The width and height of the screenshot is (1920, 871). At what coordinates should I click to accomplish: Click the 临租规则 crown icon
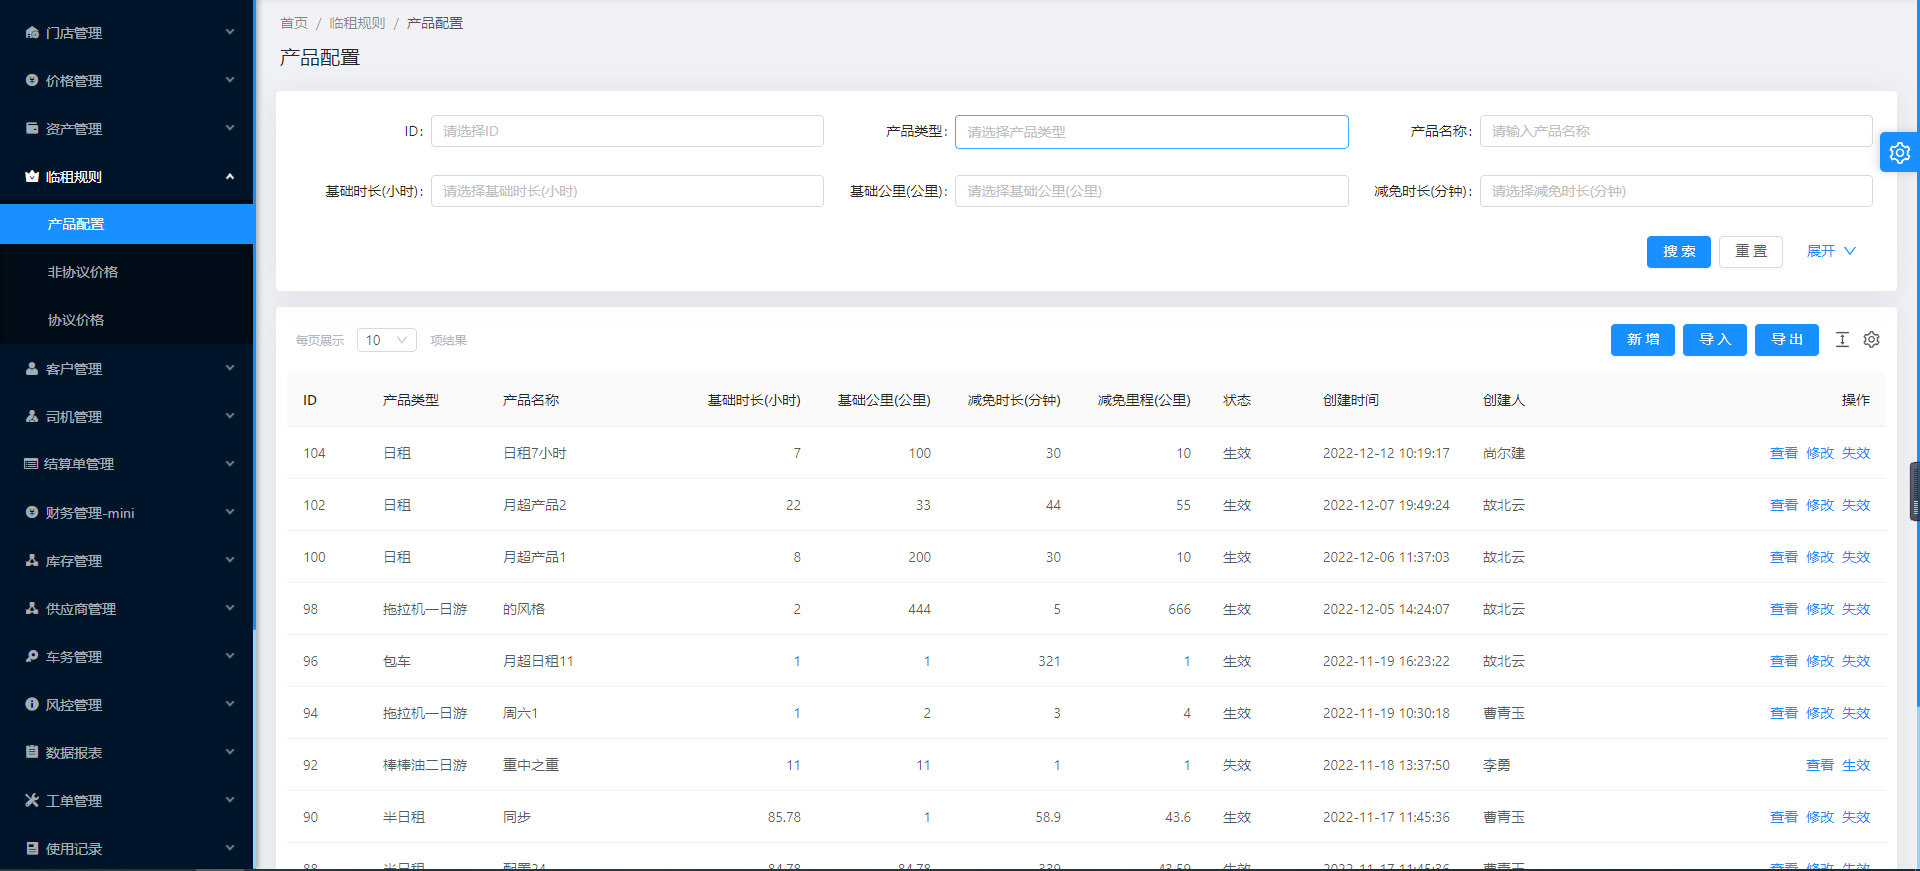click(x=32, y=177)
